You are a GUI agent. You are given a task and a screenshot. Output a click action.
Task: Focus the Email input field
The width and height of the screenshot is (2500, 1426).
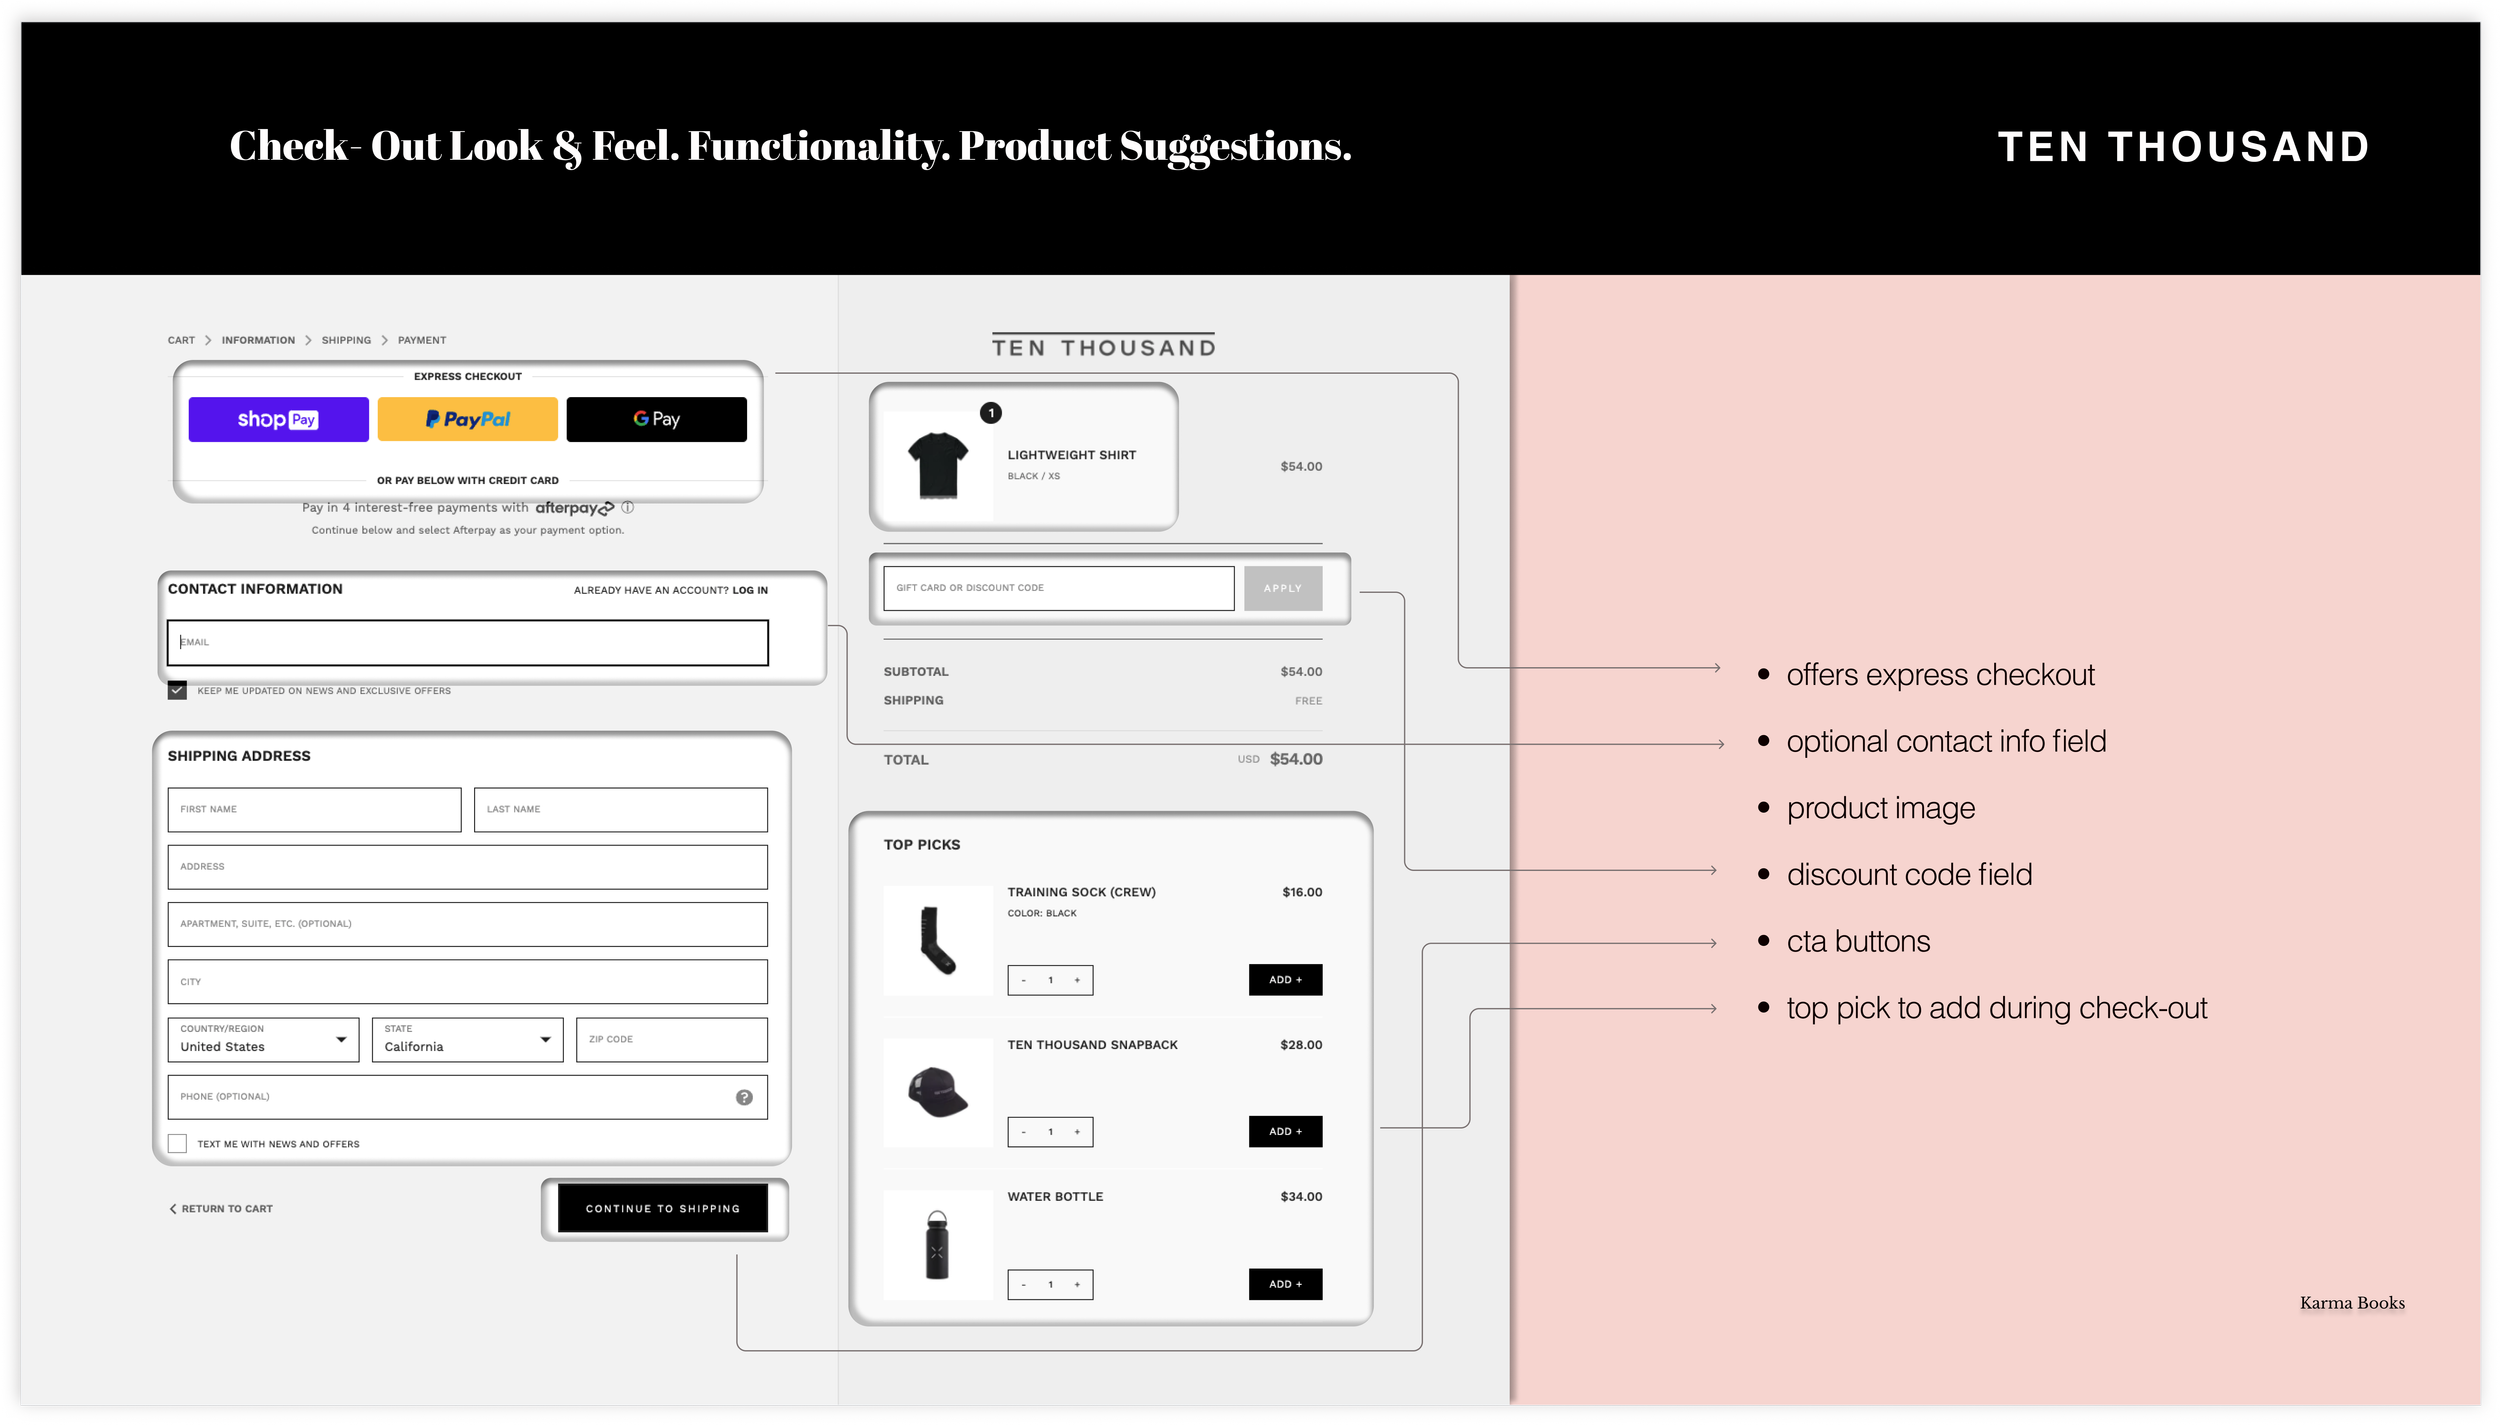coord(467,642)
